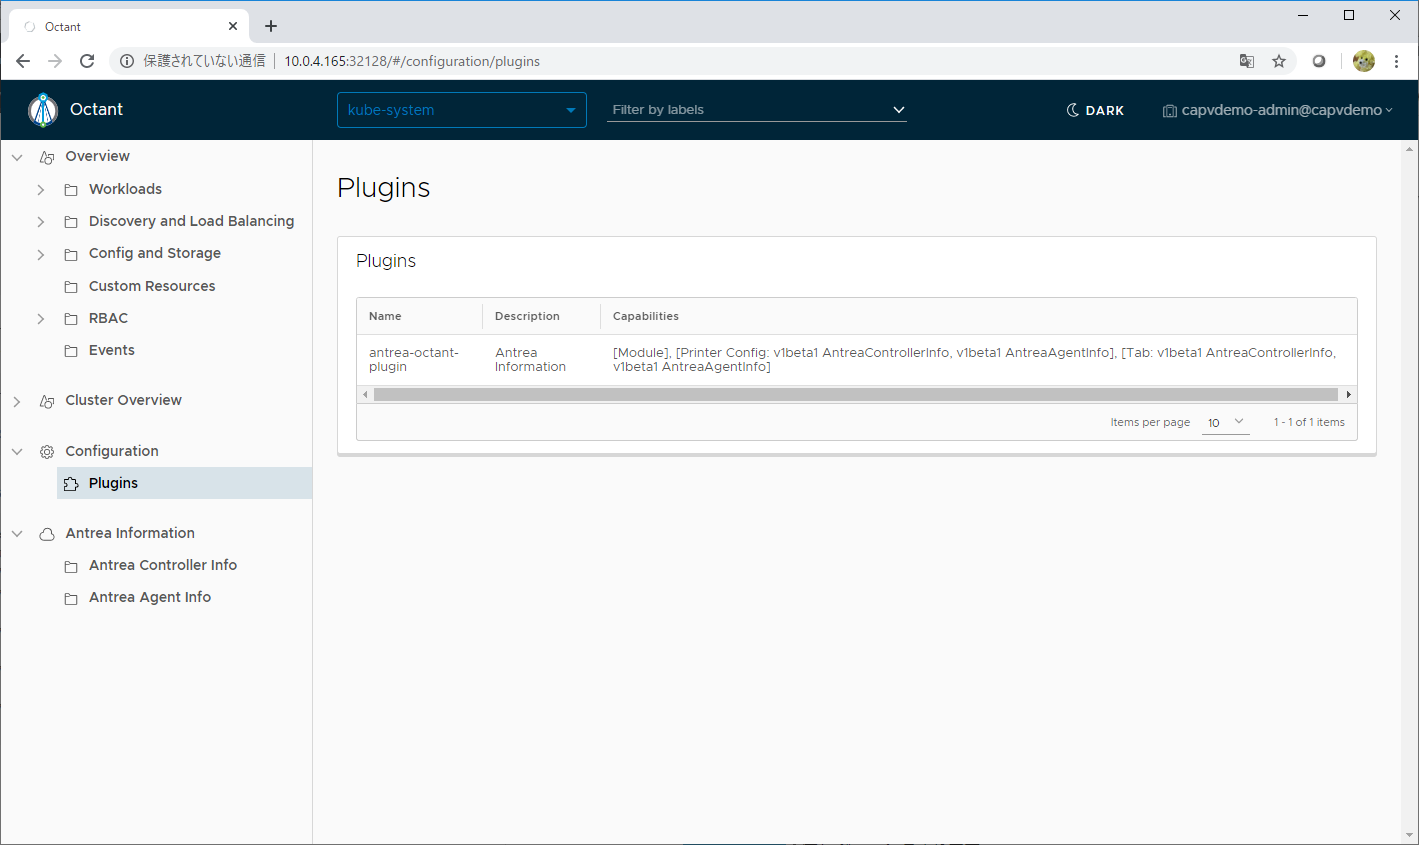Click the '1 - 1 of 1 items' text
The image size is (1419, 845).
coord(1309,422)
